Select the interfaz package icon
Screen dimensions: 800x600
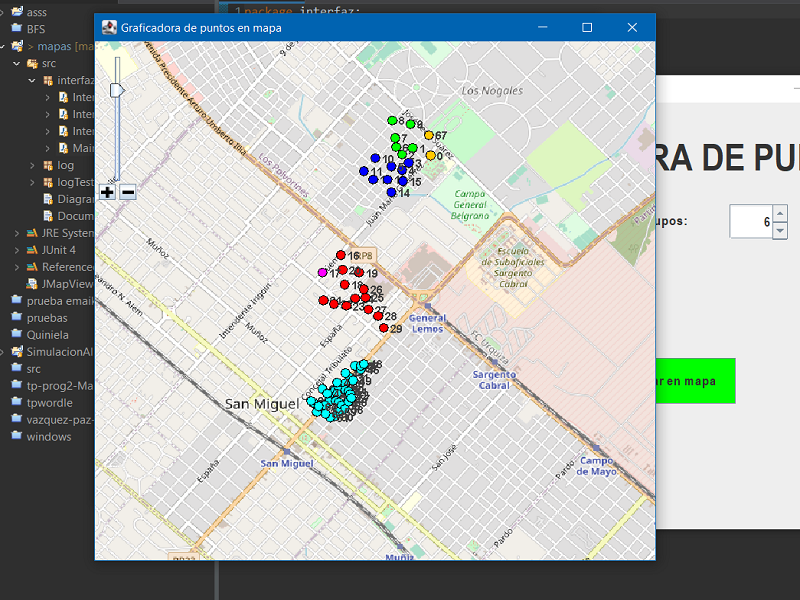click(x=50, y=80)
